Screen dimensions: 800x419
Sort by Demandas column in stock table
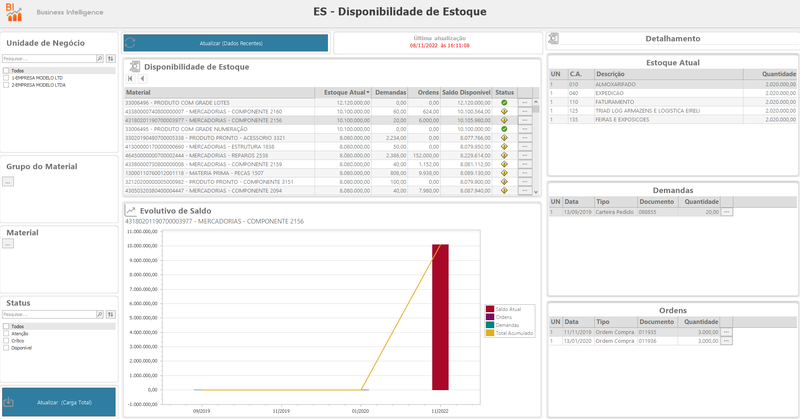coord(390,92)
